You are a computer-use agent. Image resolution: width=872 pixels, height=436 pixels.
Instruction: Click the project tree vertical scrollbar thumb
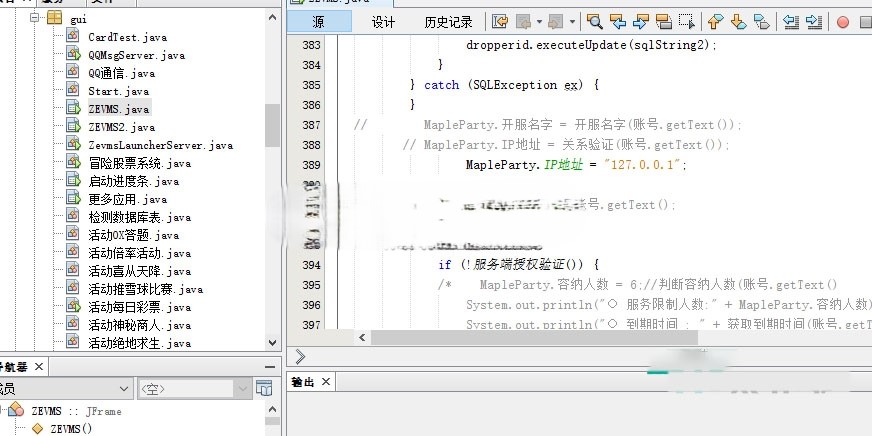point(272,125)
